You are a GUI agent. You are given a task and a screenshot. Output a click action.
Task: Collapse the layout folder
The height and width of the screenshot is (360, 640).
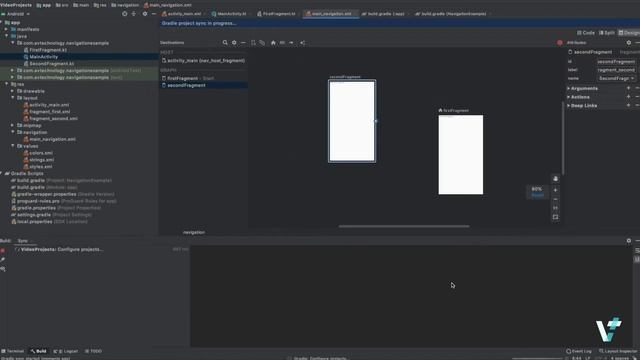click(13, 98)
